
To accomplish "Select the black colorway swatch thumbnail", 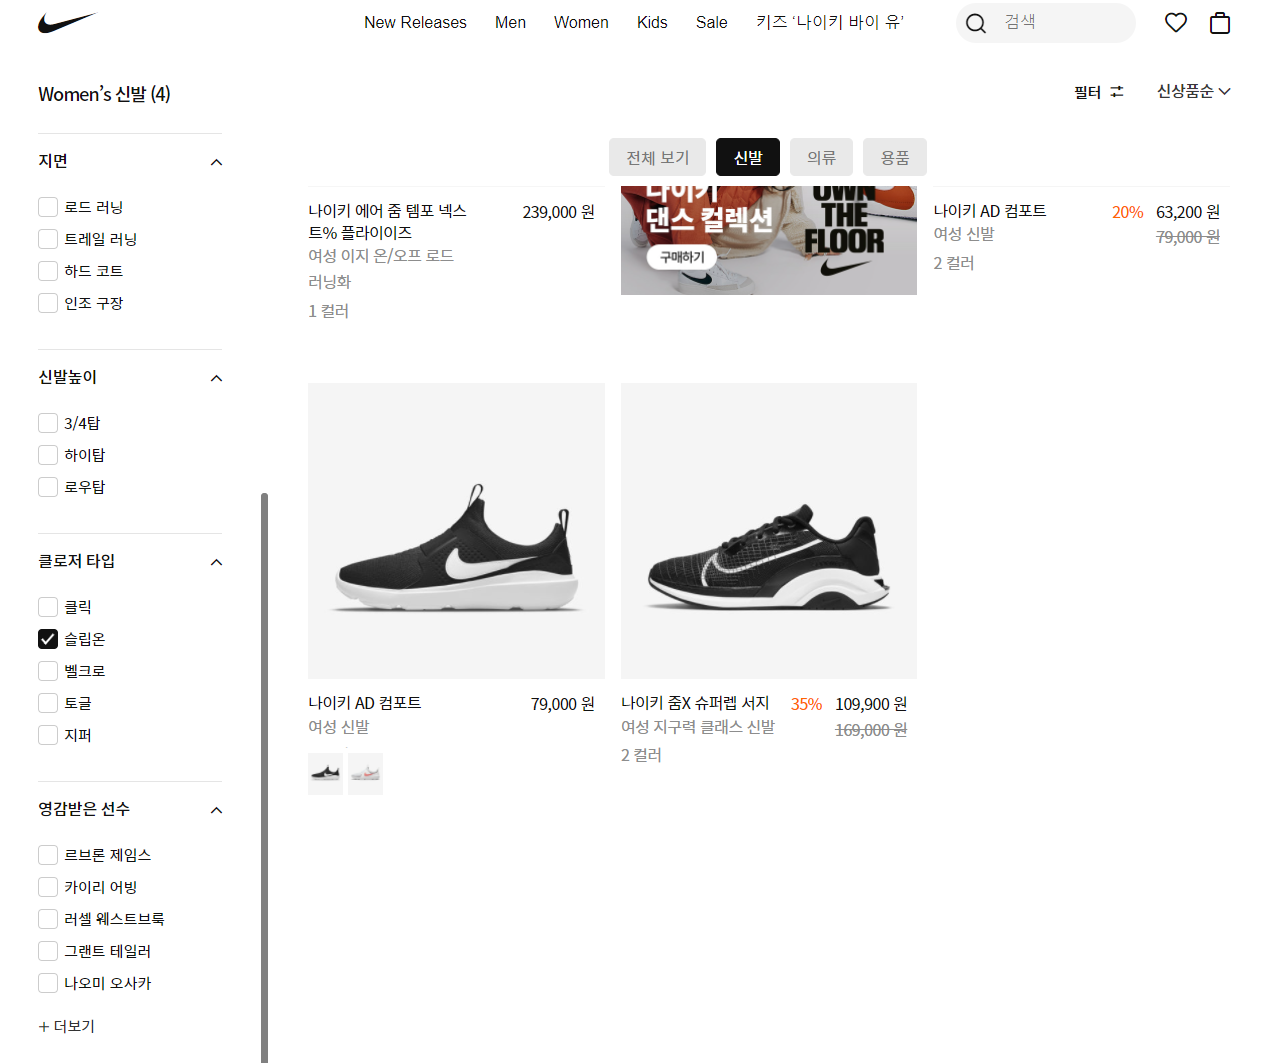I will pyautogui.click(x=325, y=774).
